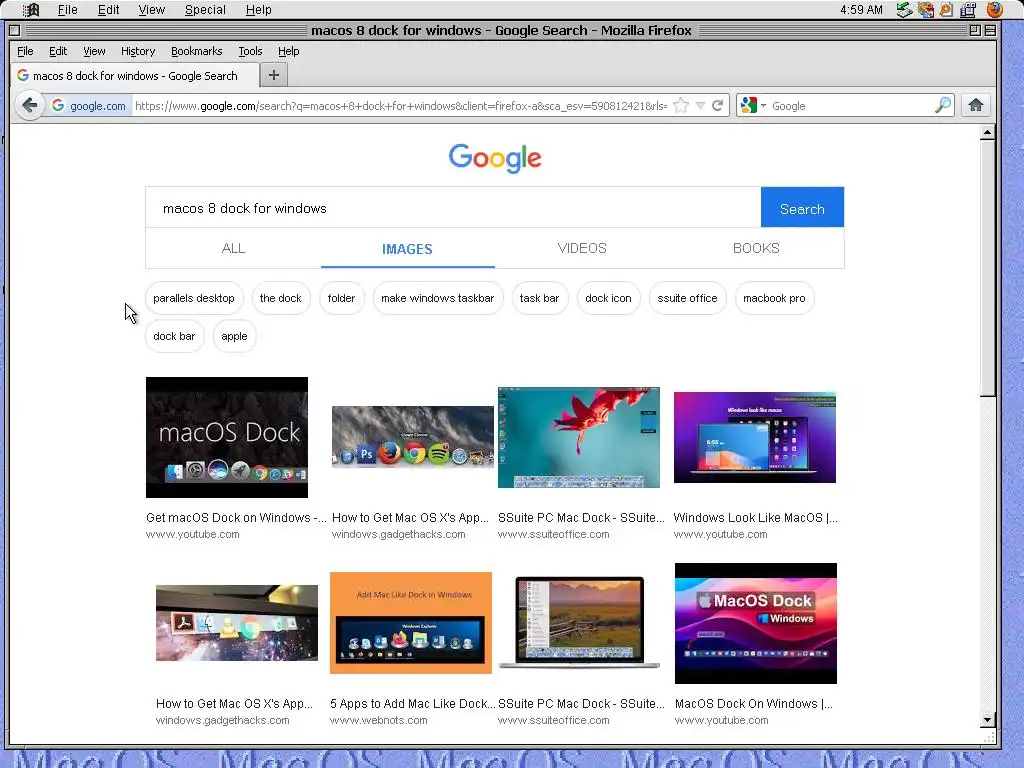Filter by task bar chip
The width and height of the screenshot is (1024, 768).
539,298
